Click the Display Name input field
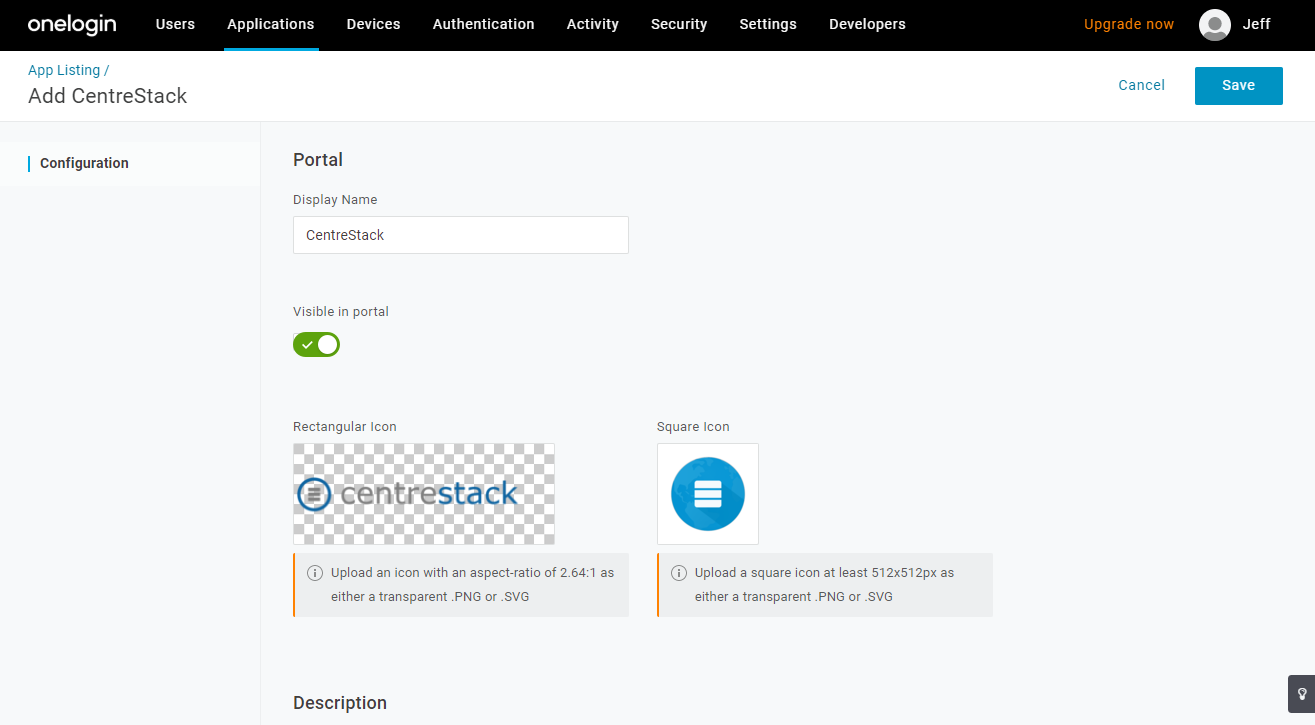Image resolution: width=1315 pixels, height=725 pixels. (461, 235)
